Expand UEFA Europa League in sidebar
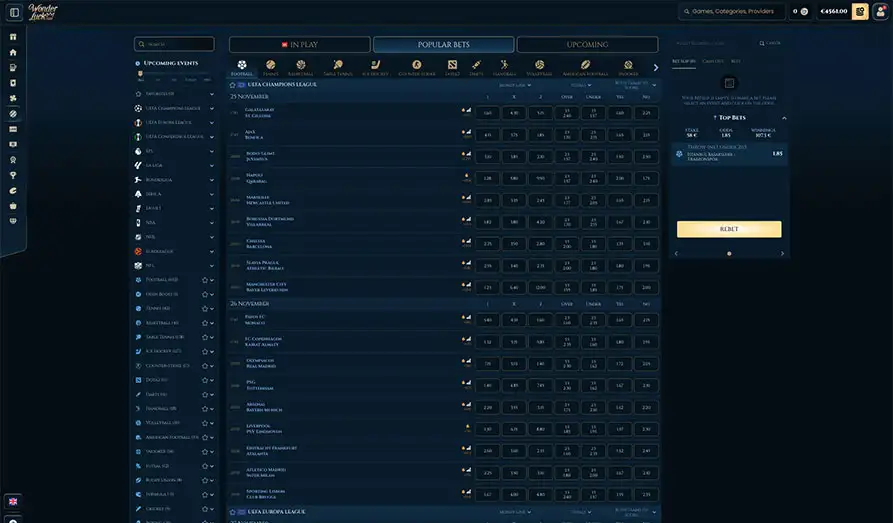Image resolution: width=893 pixels, height=523 pixels. point(212,122)
